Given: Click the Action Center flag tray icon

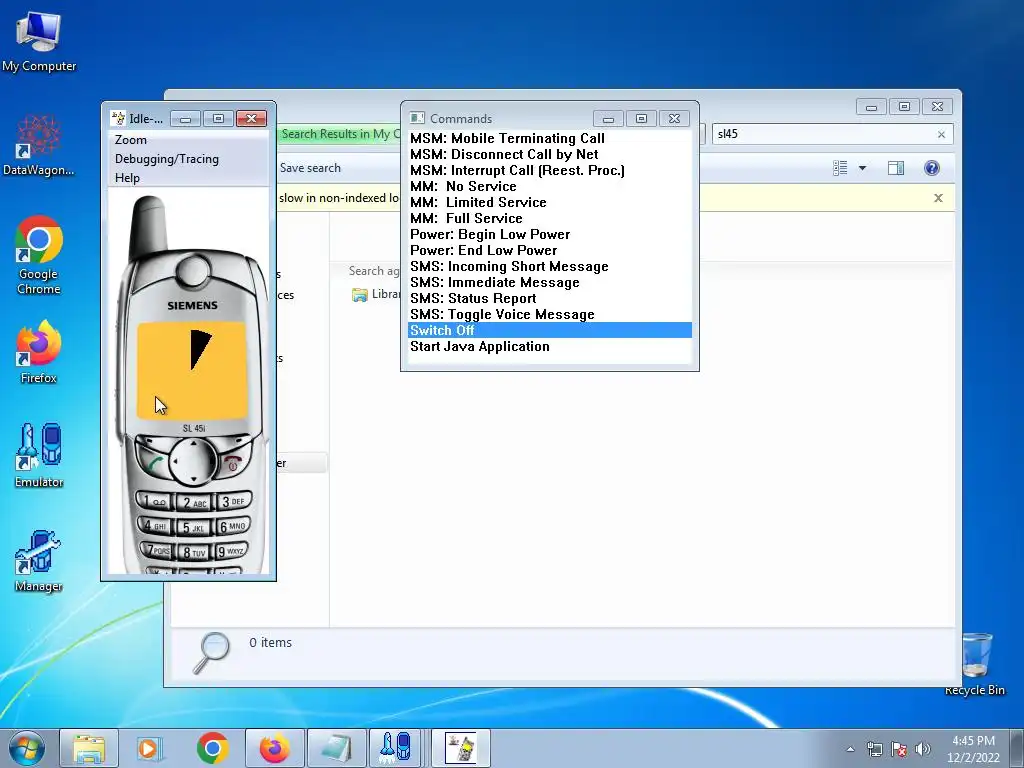Looking at the screenshot, I should point(899,749).
